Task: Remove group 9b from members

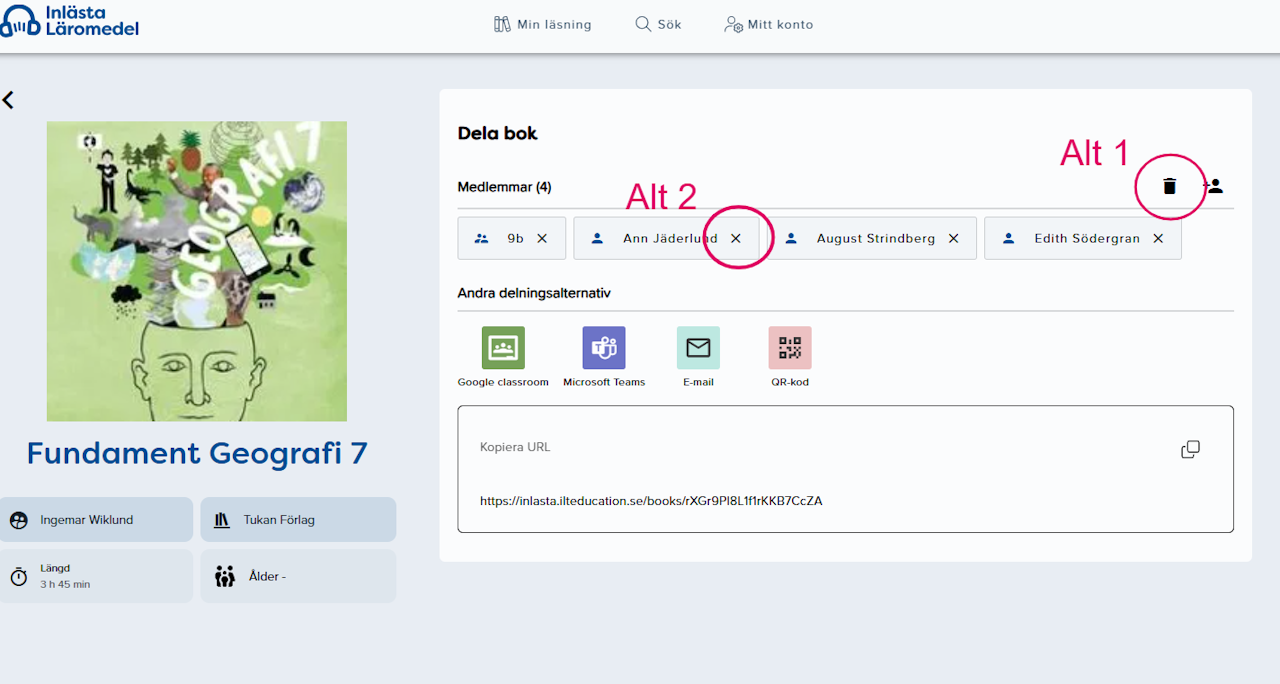Action: pyautogui.click(x=542, y=238)
